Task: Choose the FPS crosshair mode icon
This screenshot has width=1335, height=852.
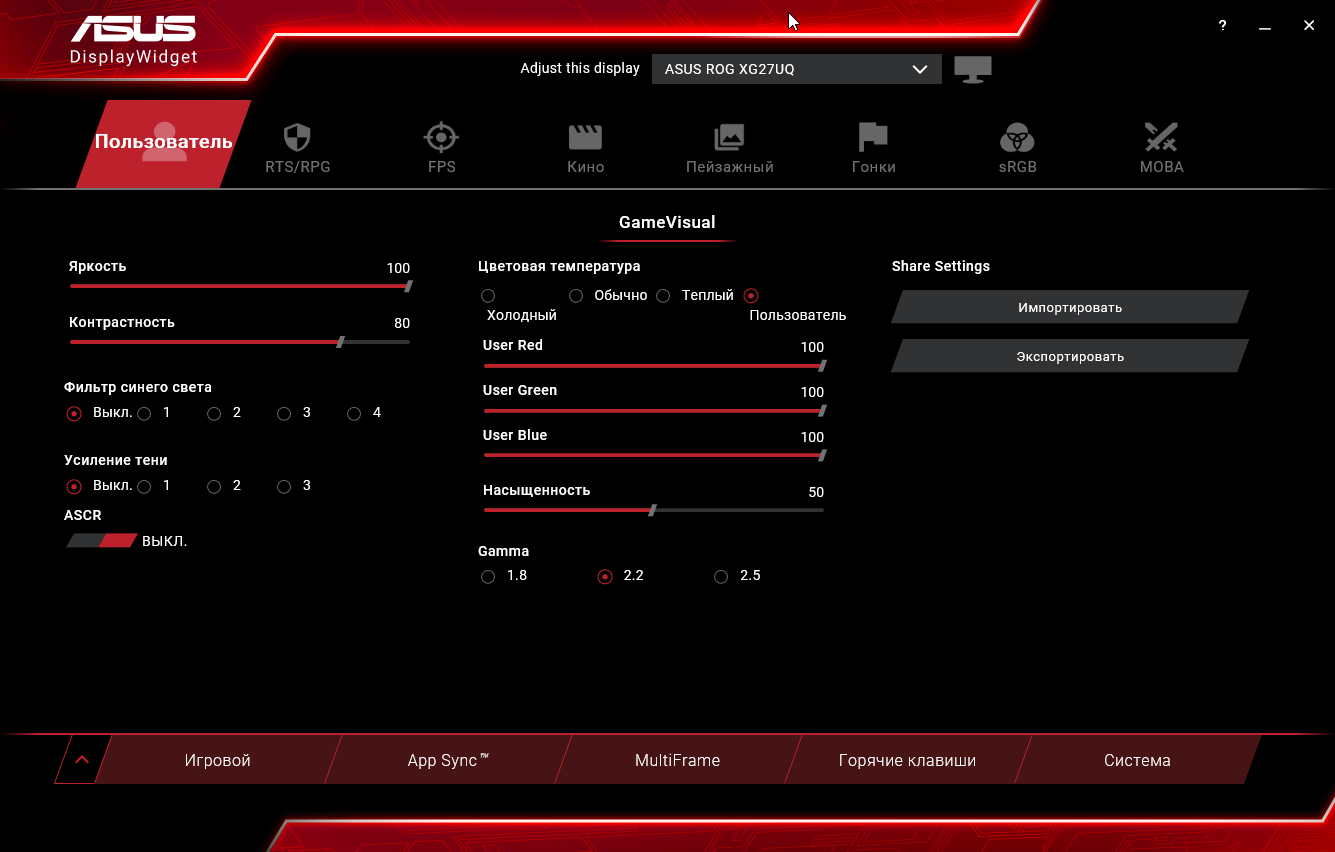Action: [441, 137]
